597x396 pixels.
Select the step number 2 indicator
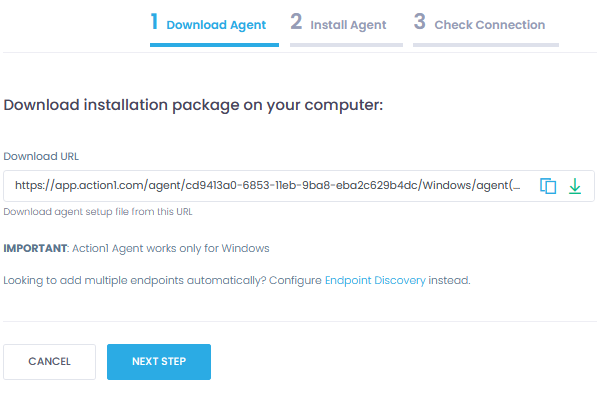tap(296, 22)
